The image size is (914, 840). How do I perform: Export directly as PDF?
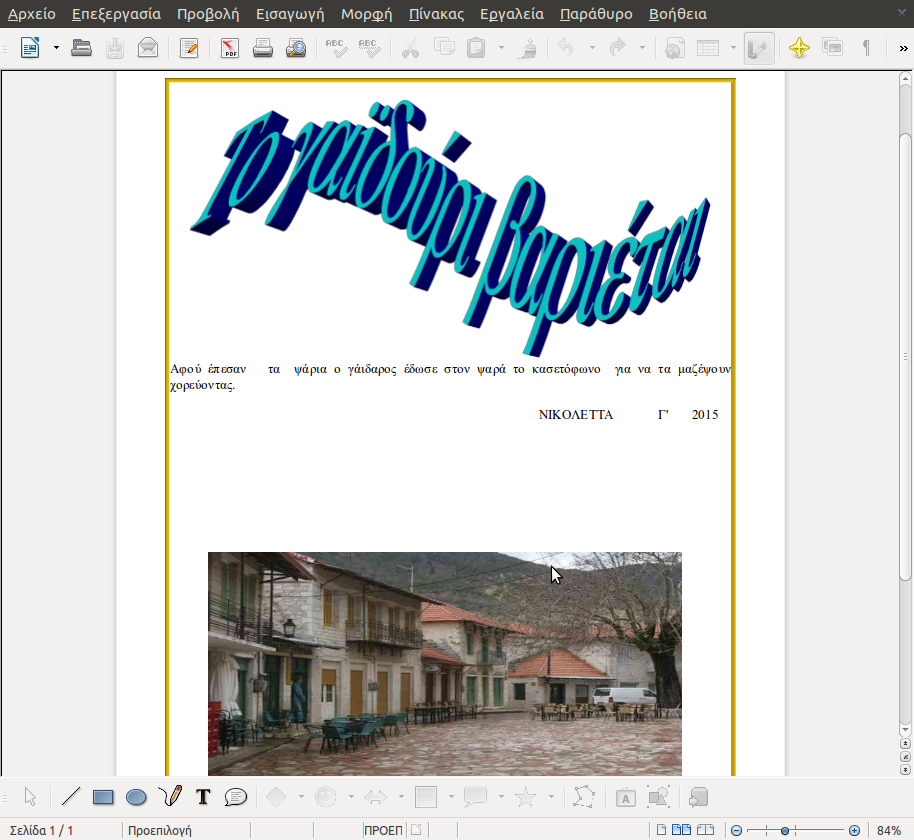coord(230,48)
